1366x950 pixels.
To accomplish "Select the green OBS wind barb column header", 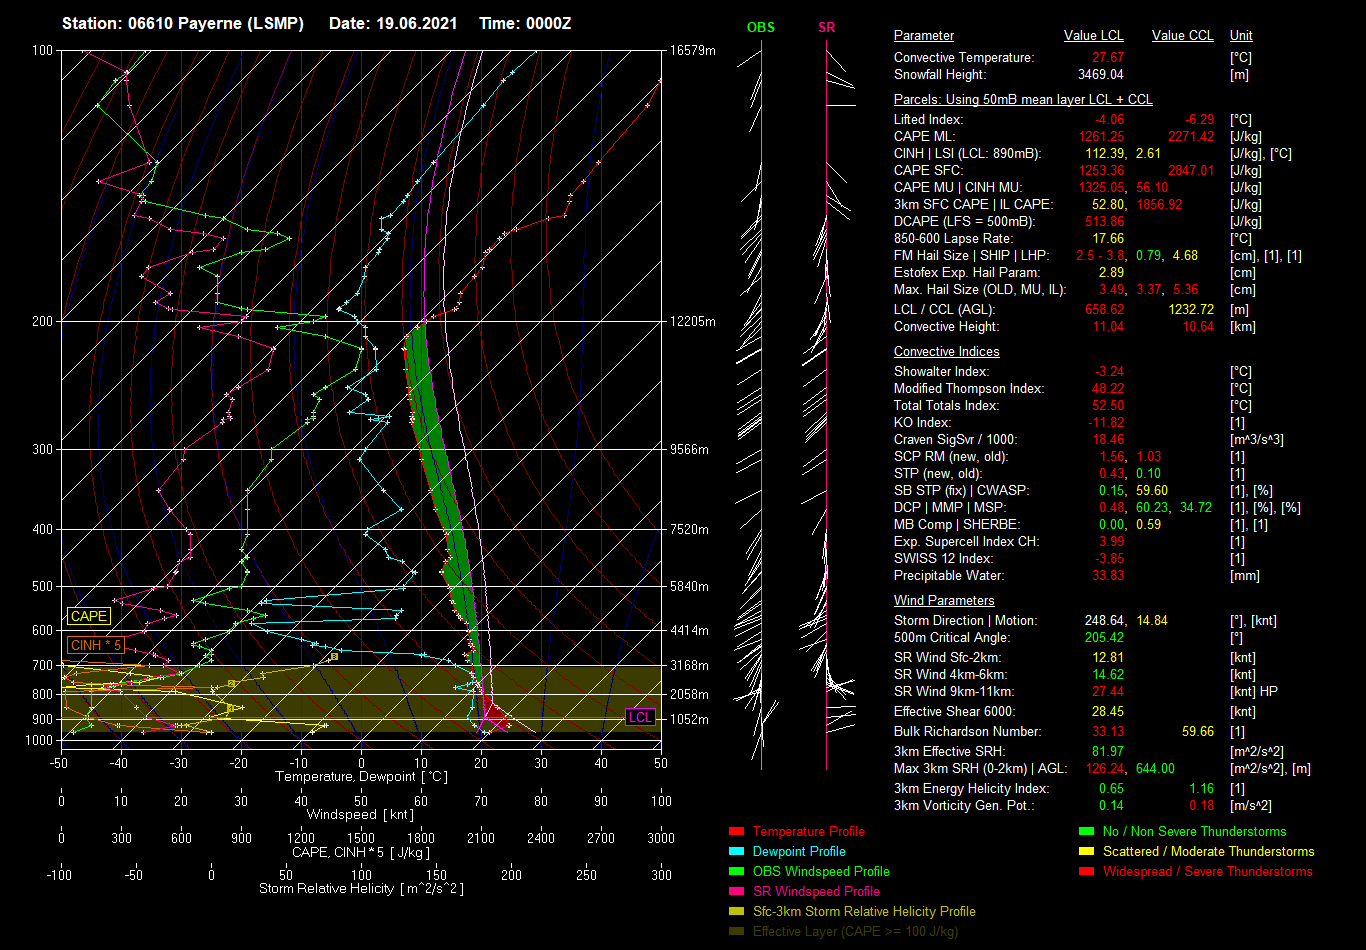I will pyautogui.click(x=761, y=28).
